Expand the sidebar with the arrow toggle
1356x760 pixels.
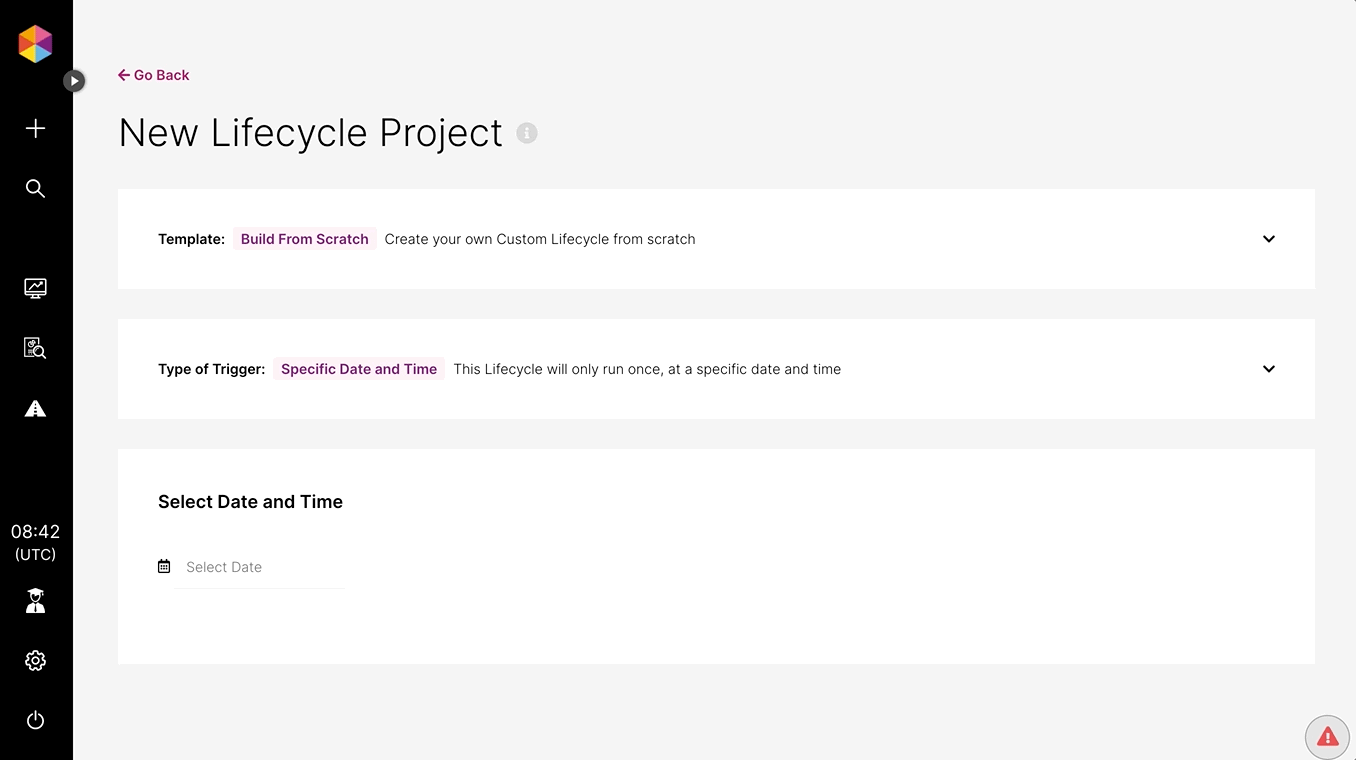pyautogui.click(x=74, y=80)
